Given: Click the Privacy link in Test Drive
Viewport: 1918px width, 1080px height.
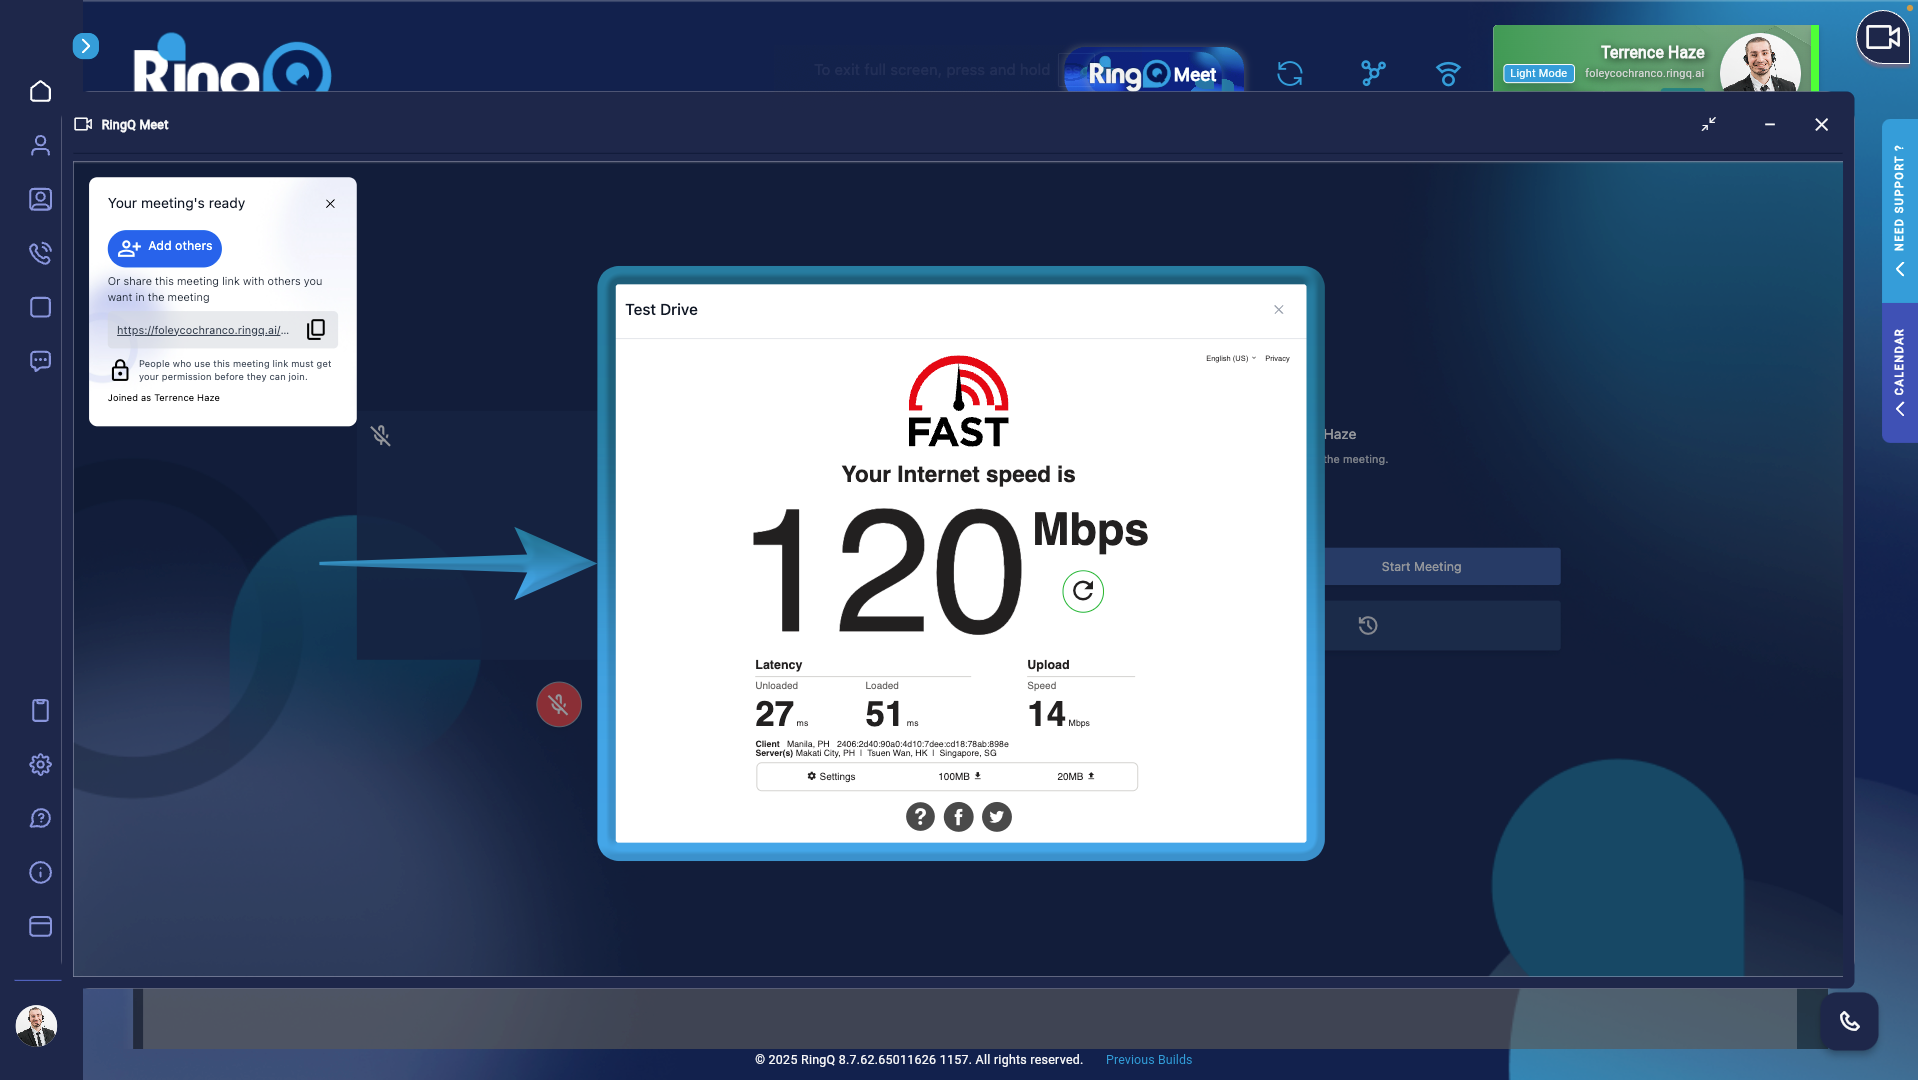Looking at the screenshot, I should coord(1277,359).
